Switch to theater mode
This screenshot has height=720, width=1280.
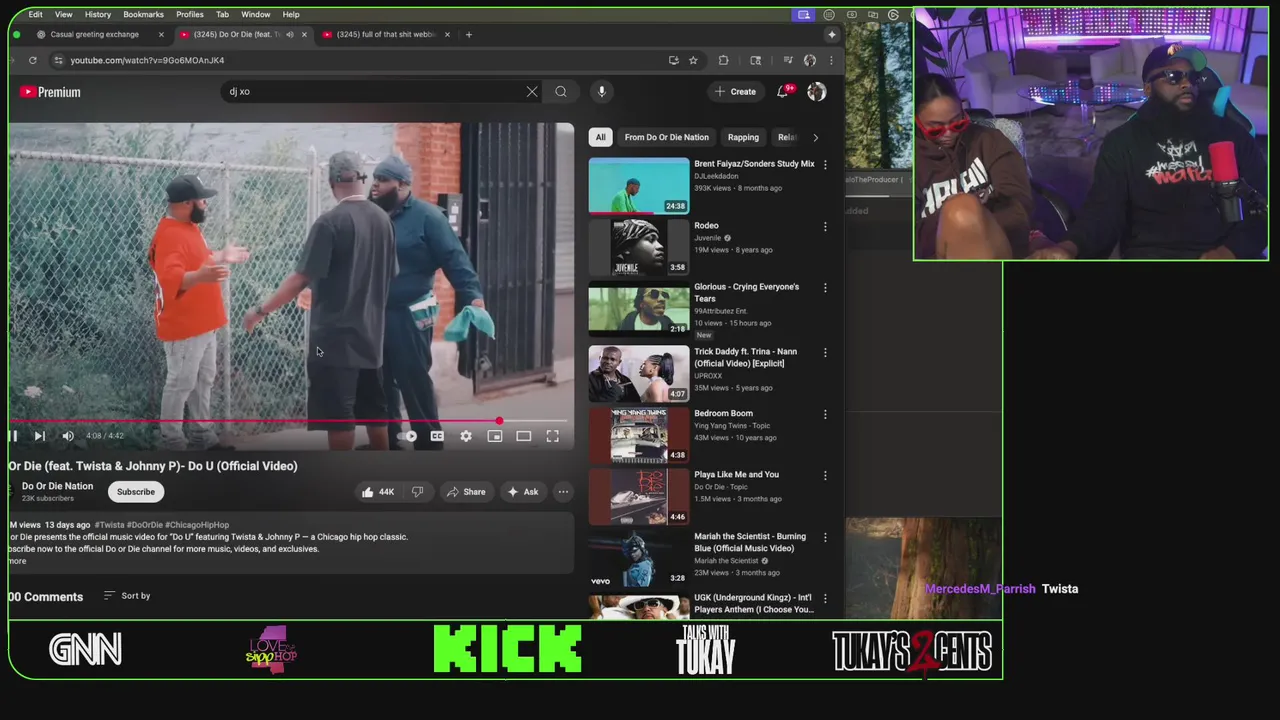coord(523,436)
